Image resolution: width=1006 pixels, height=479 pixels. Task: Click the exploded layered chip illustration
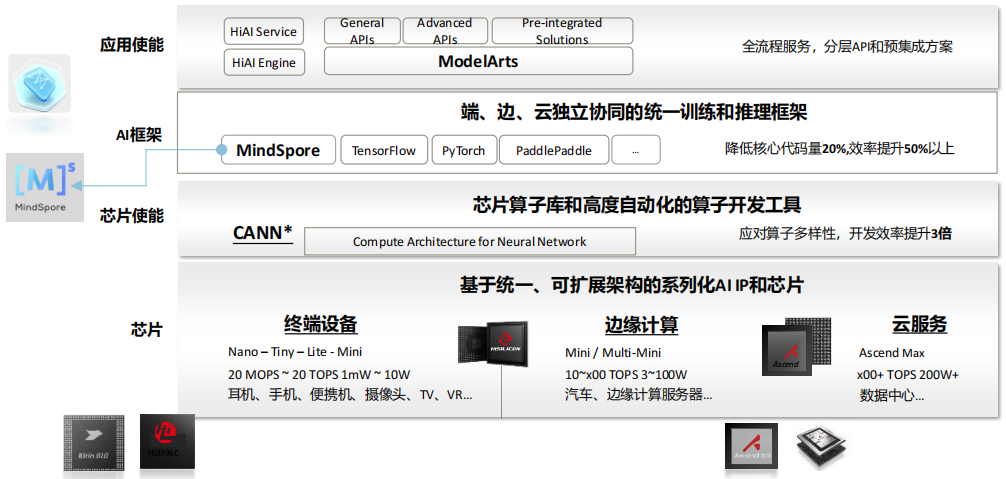[x=821, y=447]
